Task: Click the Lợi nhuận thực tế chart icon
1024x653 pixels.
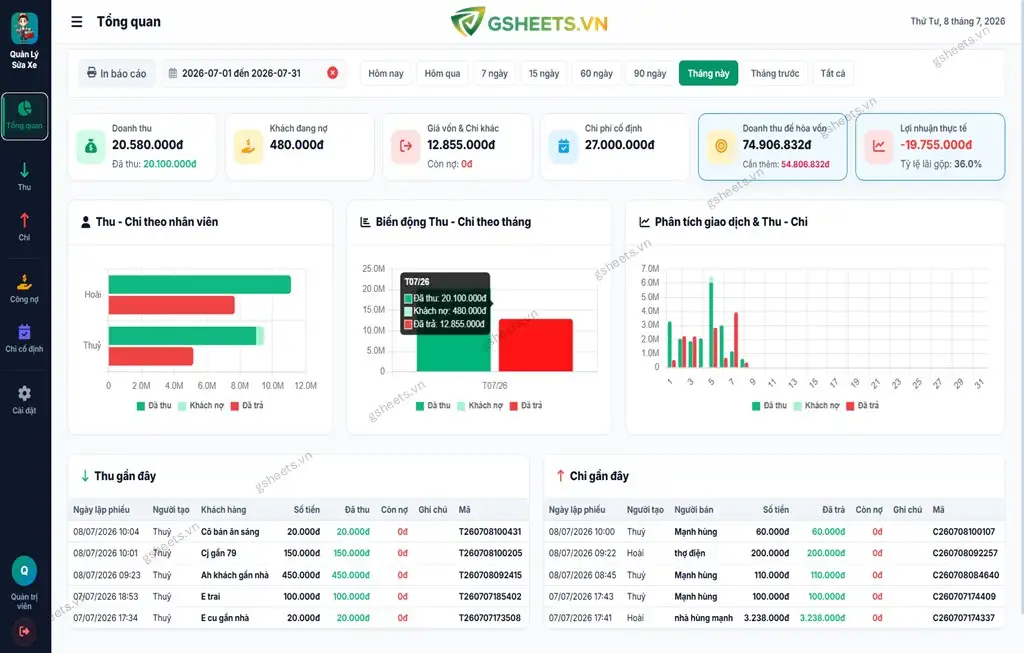Action: coord(879,146)
